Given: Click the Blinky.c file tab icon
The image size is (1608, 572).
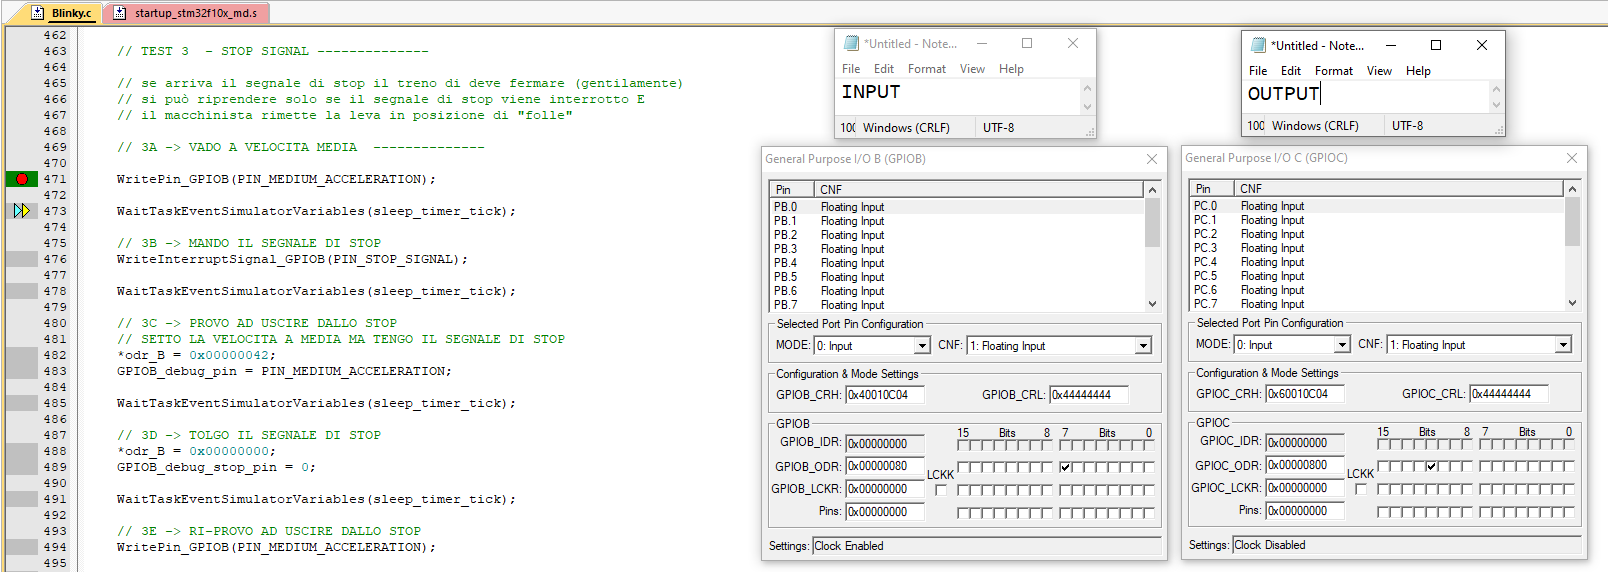Looking at the screenshot, I should click(38, 13).
